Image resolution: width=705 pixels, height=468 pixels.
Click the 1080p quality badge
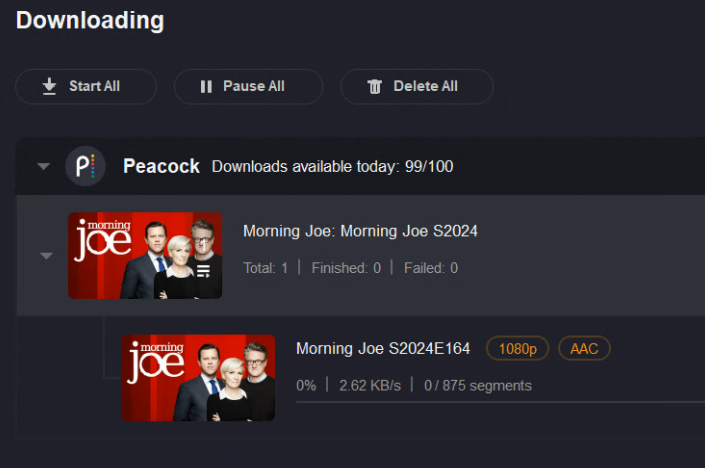click(517, 348)
